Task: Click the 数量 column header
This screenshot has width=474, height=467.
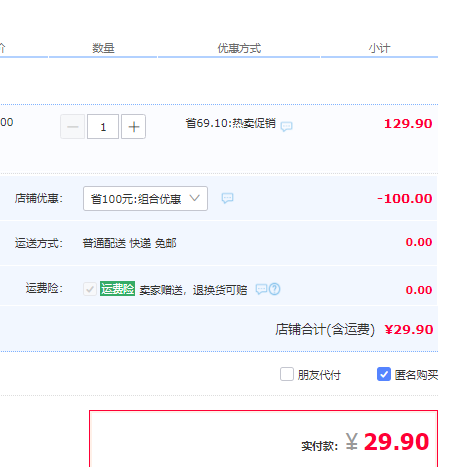Action: point(103,48)
